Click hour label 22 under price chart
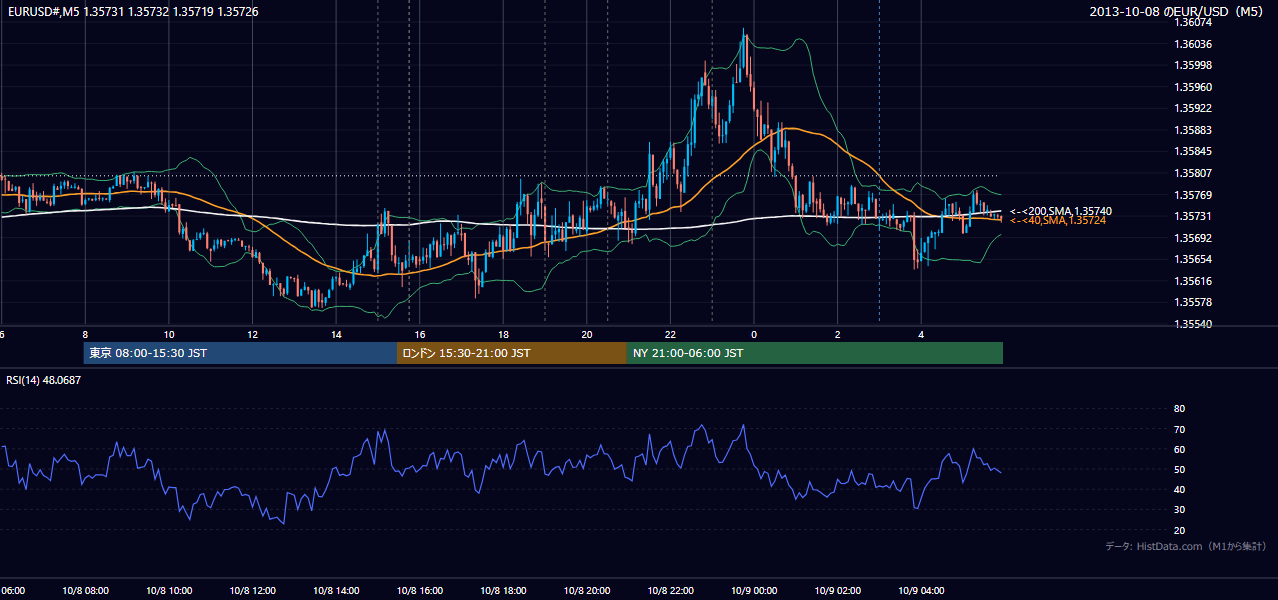This screenshot has width=1278, height=600. coord(671,335)
